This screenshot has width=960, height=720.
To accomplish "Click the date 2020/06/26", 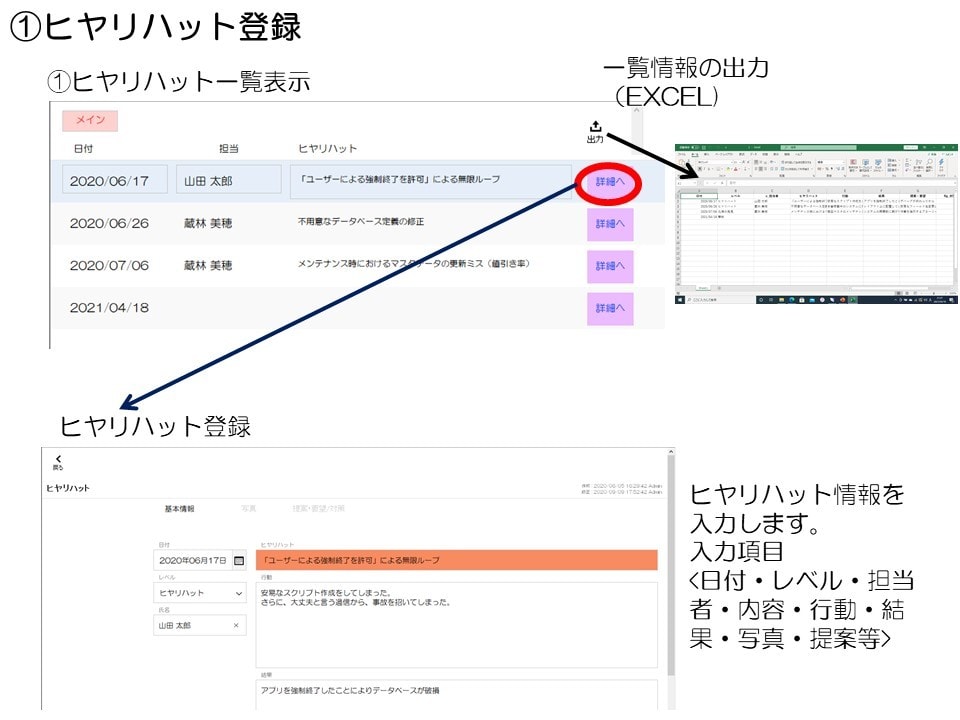I will coord(109,223).
